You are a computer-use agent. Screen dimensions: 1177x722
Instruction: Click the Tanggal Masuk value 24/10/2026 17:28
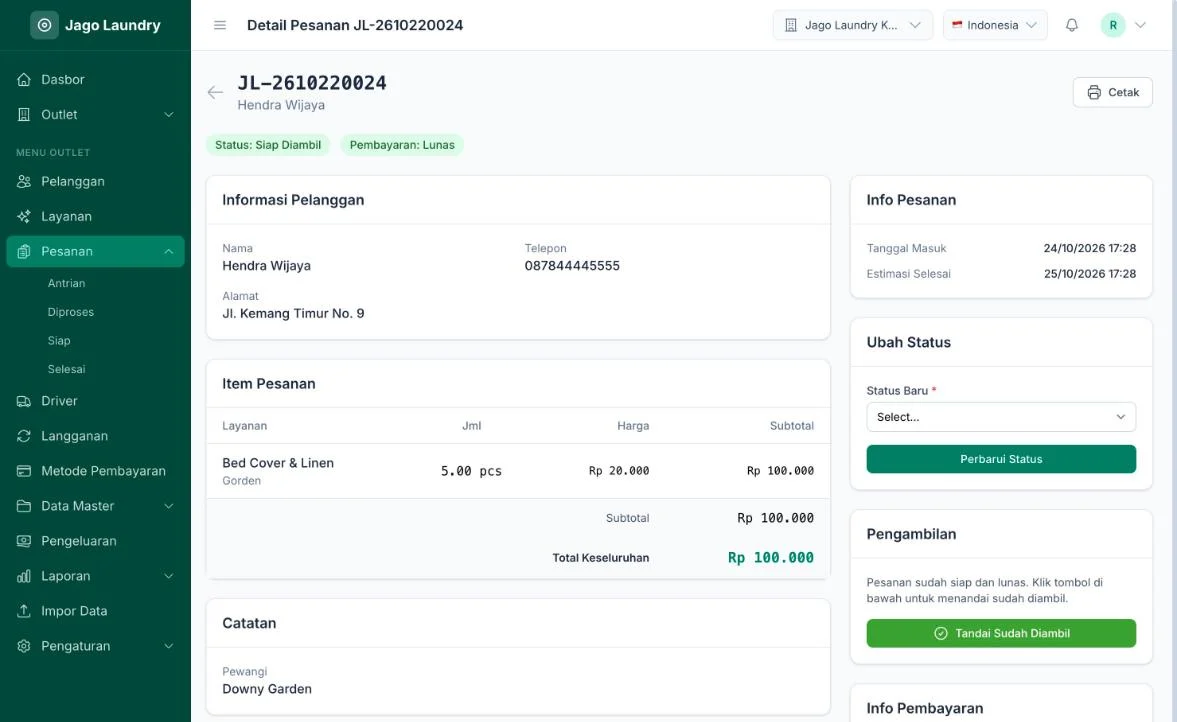[1089, 248]
